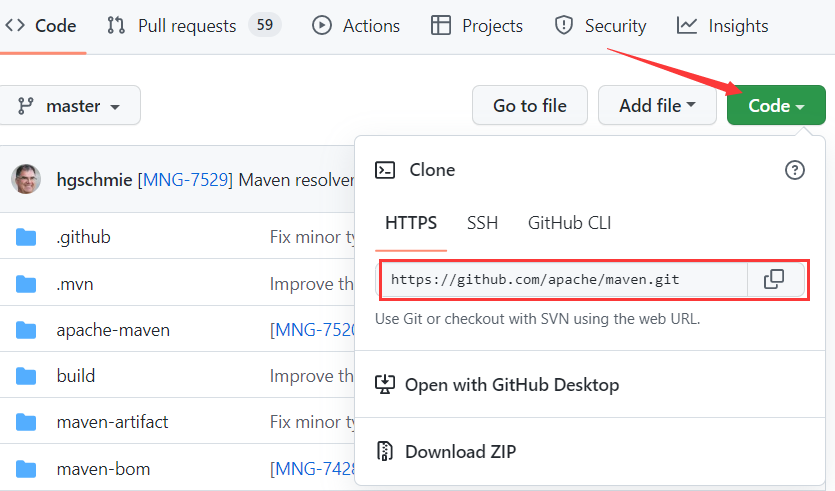
Task: Click the Download ZIP archive icon
Action: 385,451
